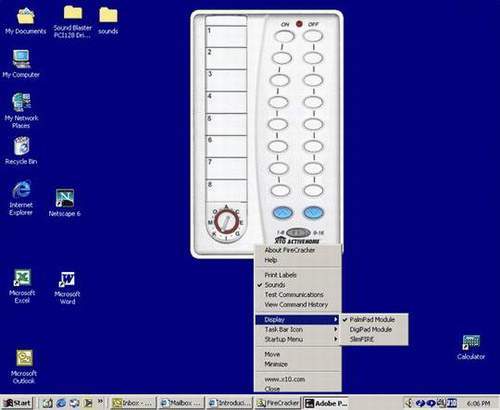Open the www.x10.com link entry
Image resolution: width=500 pixels, height=410 pixels.
coord(285,379)
